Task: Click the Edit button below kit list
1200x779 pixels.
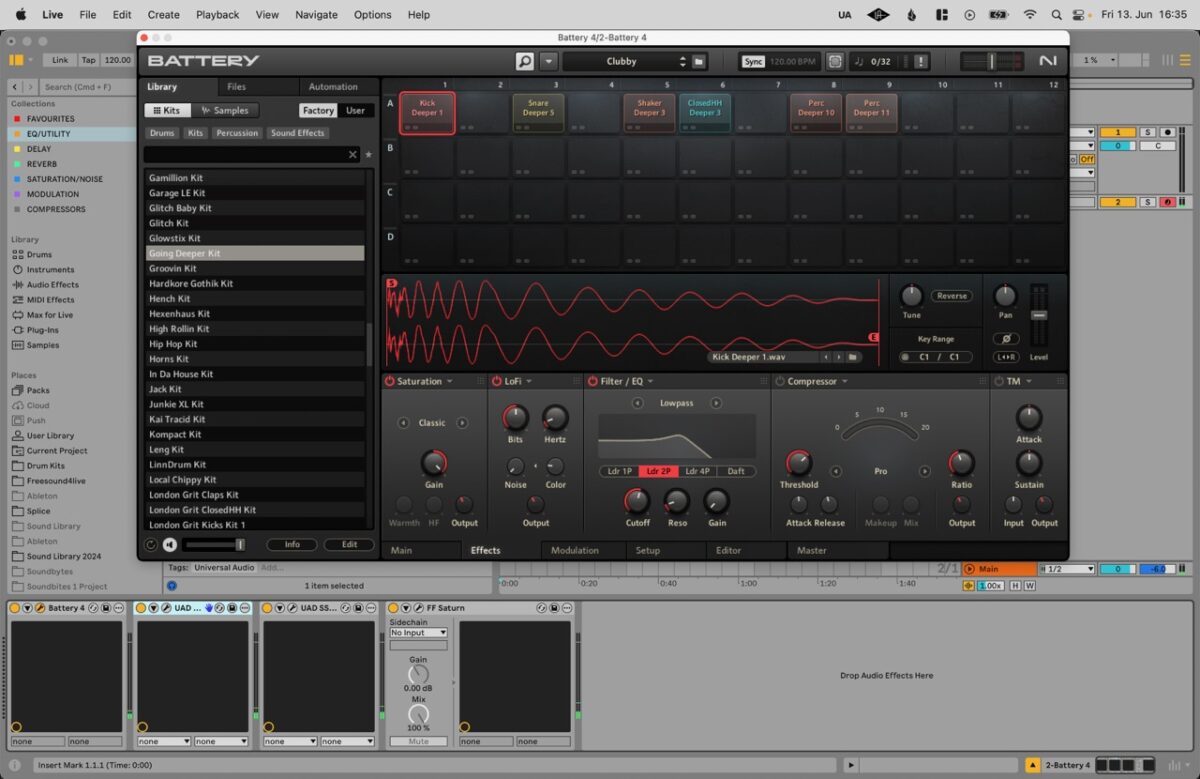Action: (349, 545)
